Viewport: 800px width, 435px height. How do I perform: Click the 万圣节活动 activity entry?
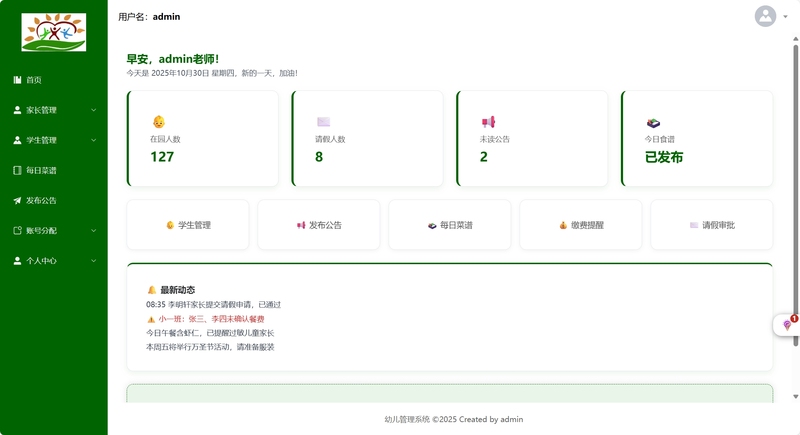coord(210,347)
